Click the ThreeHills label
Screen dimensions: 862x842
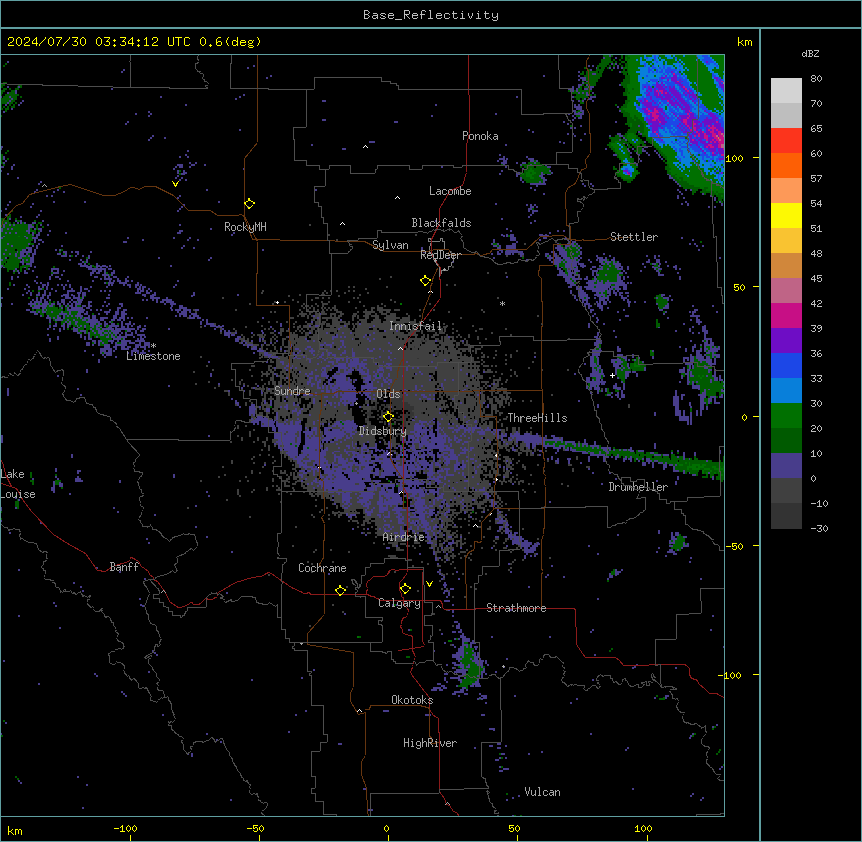coord(537,418)
